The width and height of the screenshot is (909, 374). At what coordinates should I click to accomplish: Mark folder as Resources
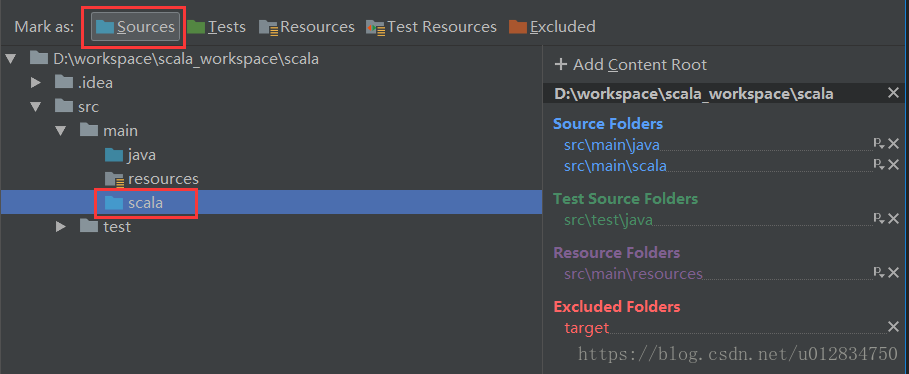[307, 27]
